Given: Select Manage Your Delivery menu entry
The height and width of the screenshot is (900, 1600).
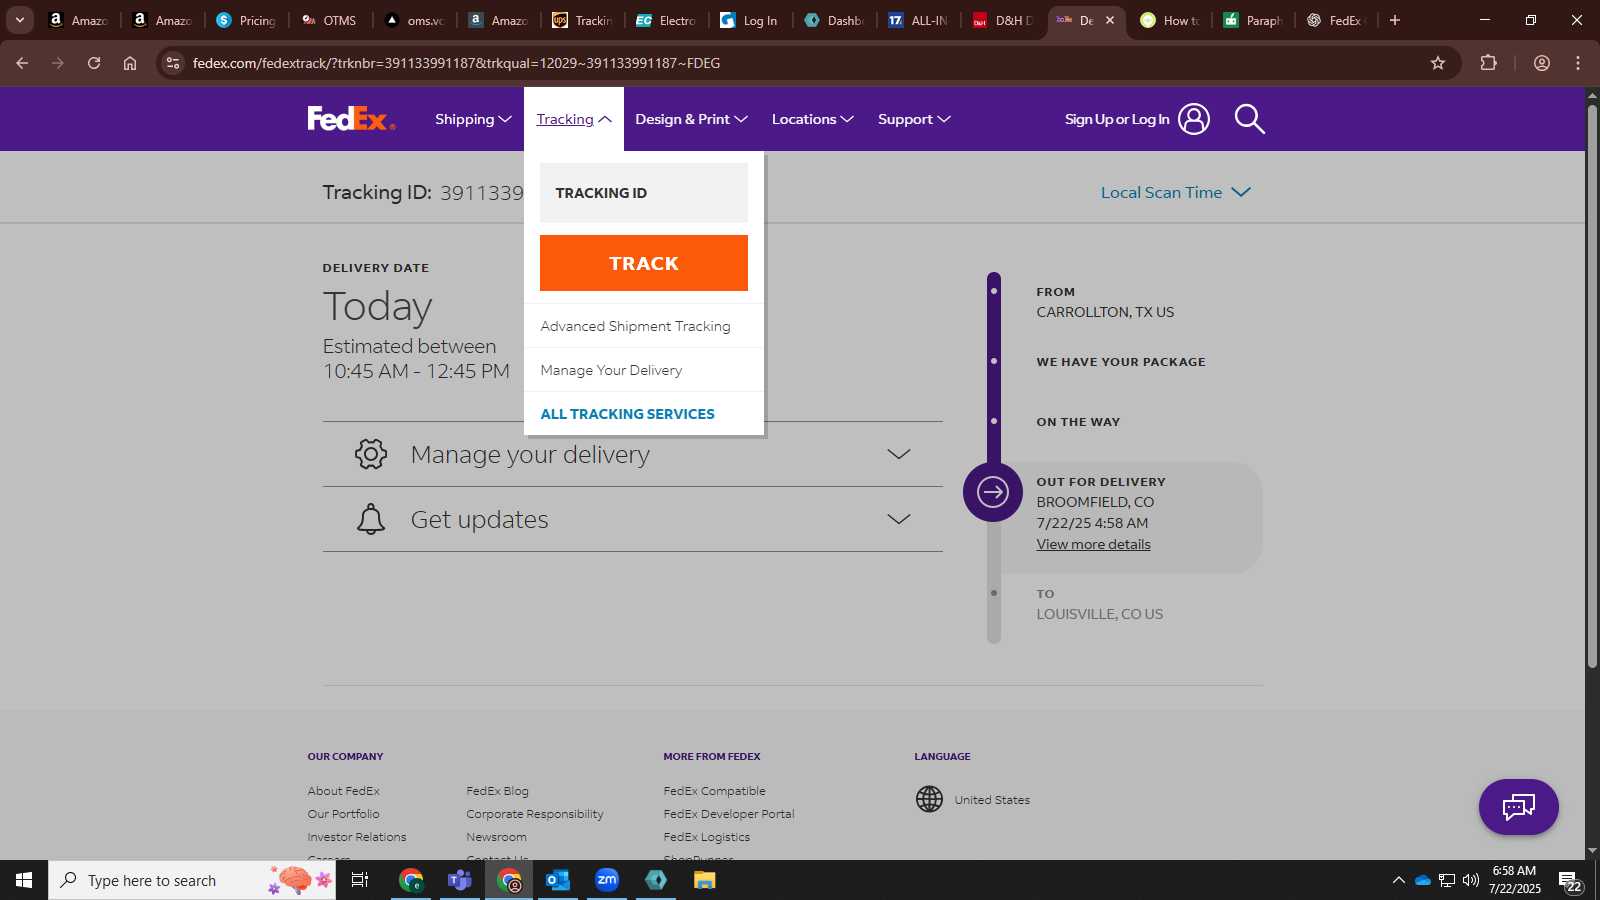Looking at the screenshot, I should 611,370.
